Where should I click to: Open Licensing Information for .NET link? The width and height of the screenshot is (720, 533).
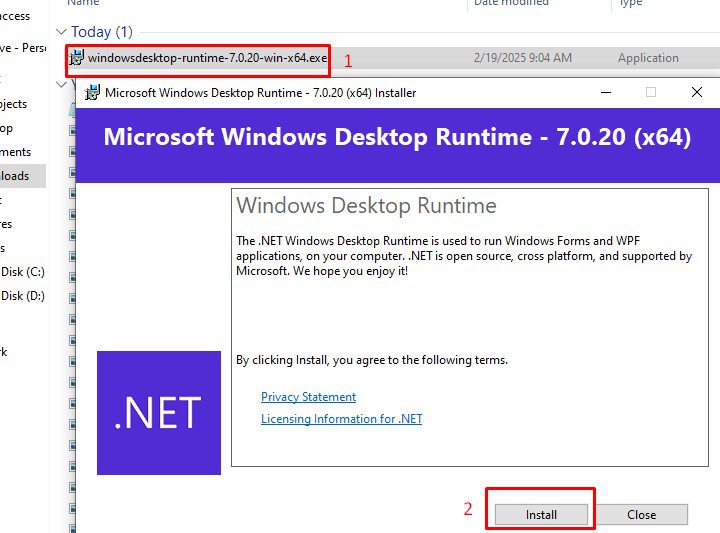[341, 419]
